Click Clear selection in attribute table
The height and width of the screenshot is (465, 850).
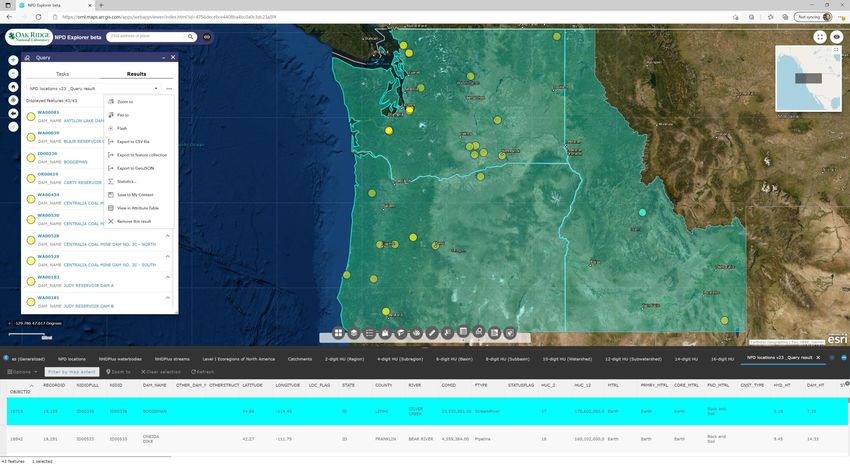[x=160, y=372]
